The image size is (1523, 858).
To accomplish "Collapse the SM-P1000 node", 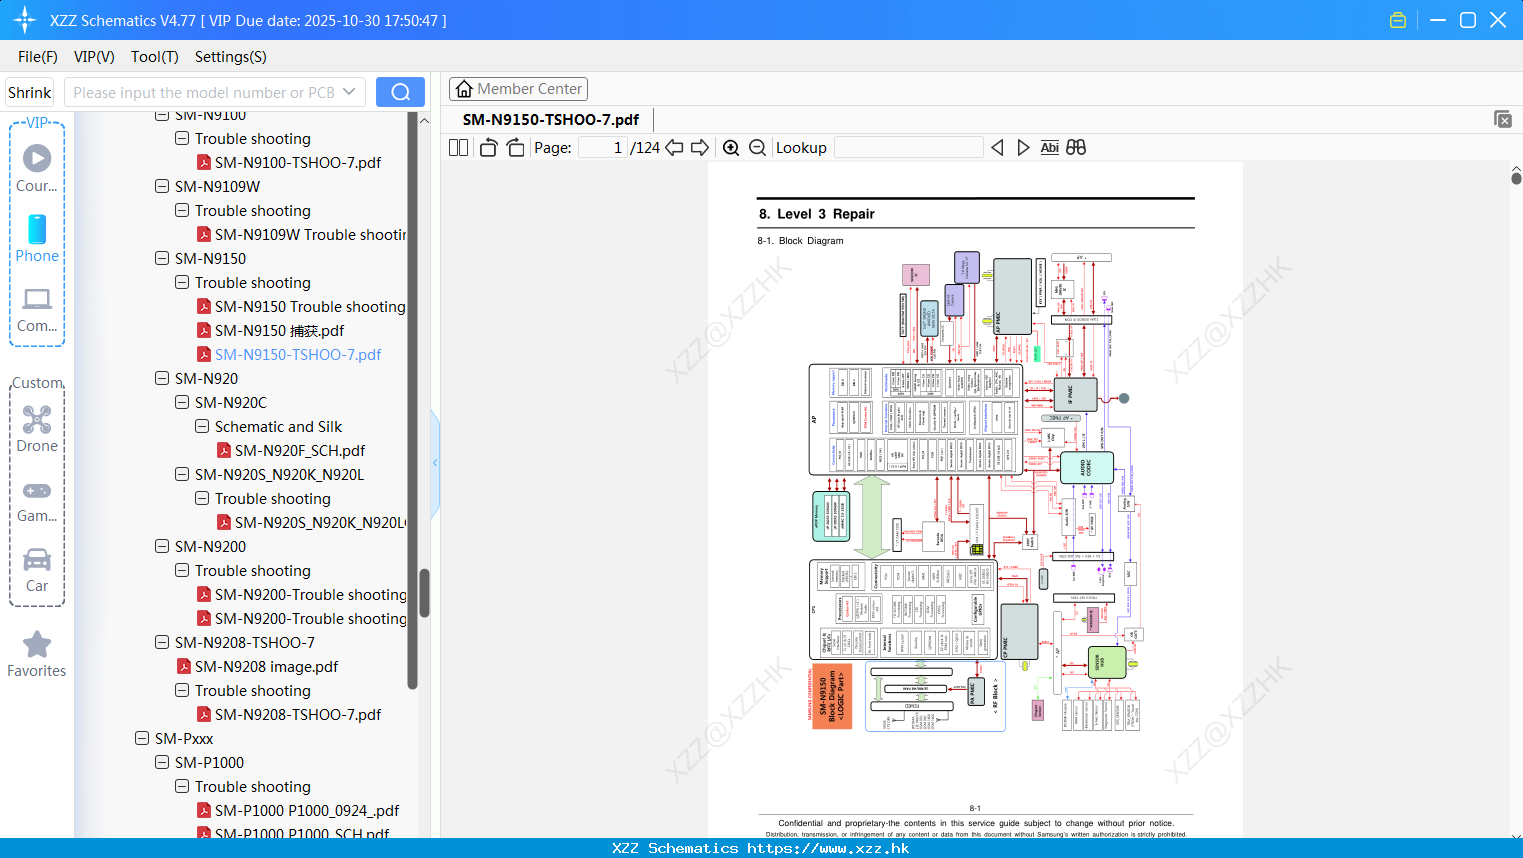I will tap(162, 762).
